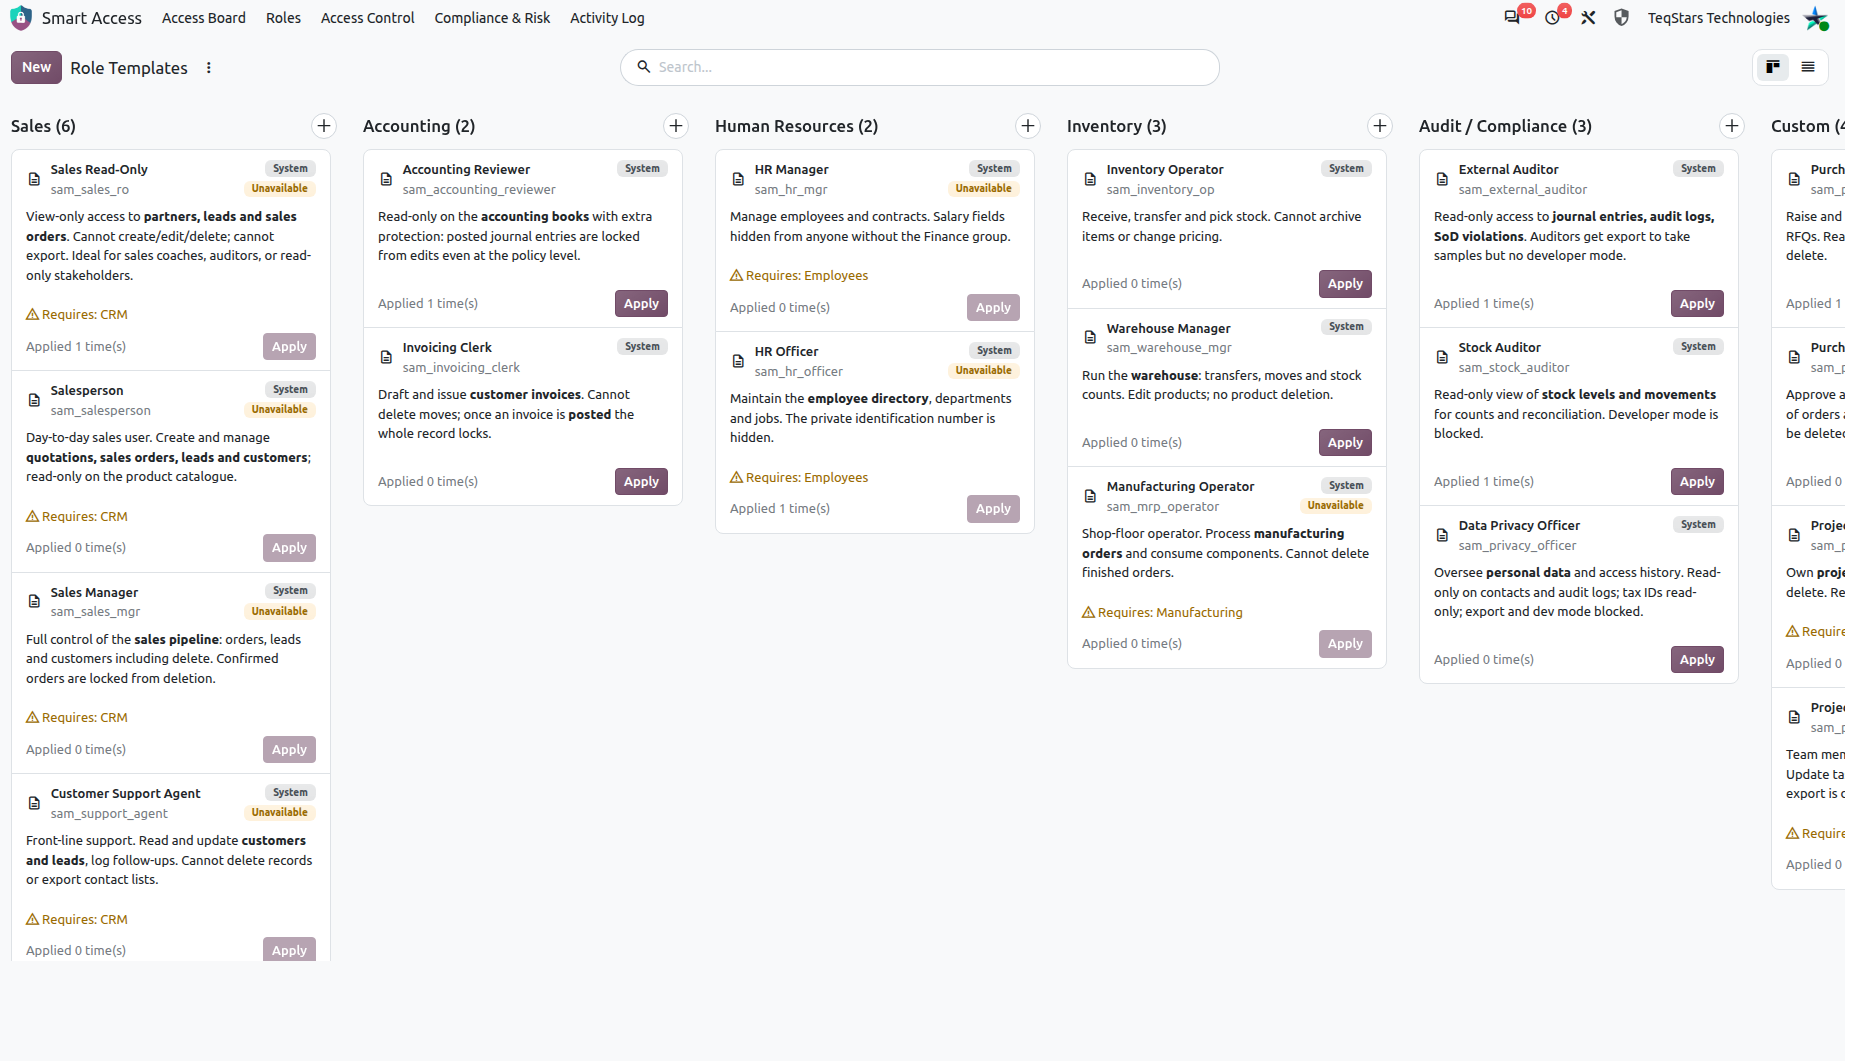
Task: Open the Roles menu
Action: pyautogui.click(x=283, y=18)
